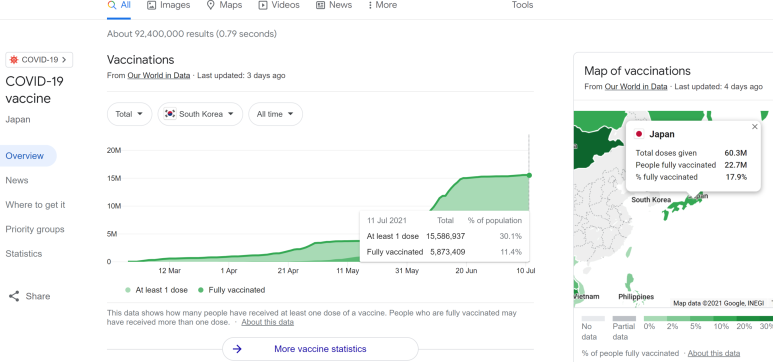Switch to the News search tab
The image size is (773, 362).
click(334, 5)
